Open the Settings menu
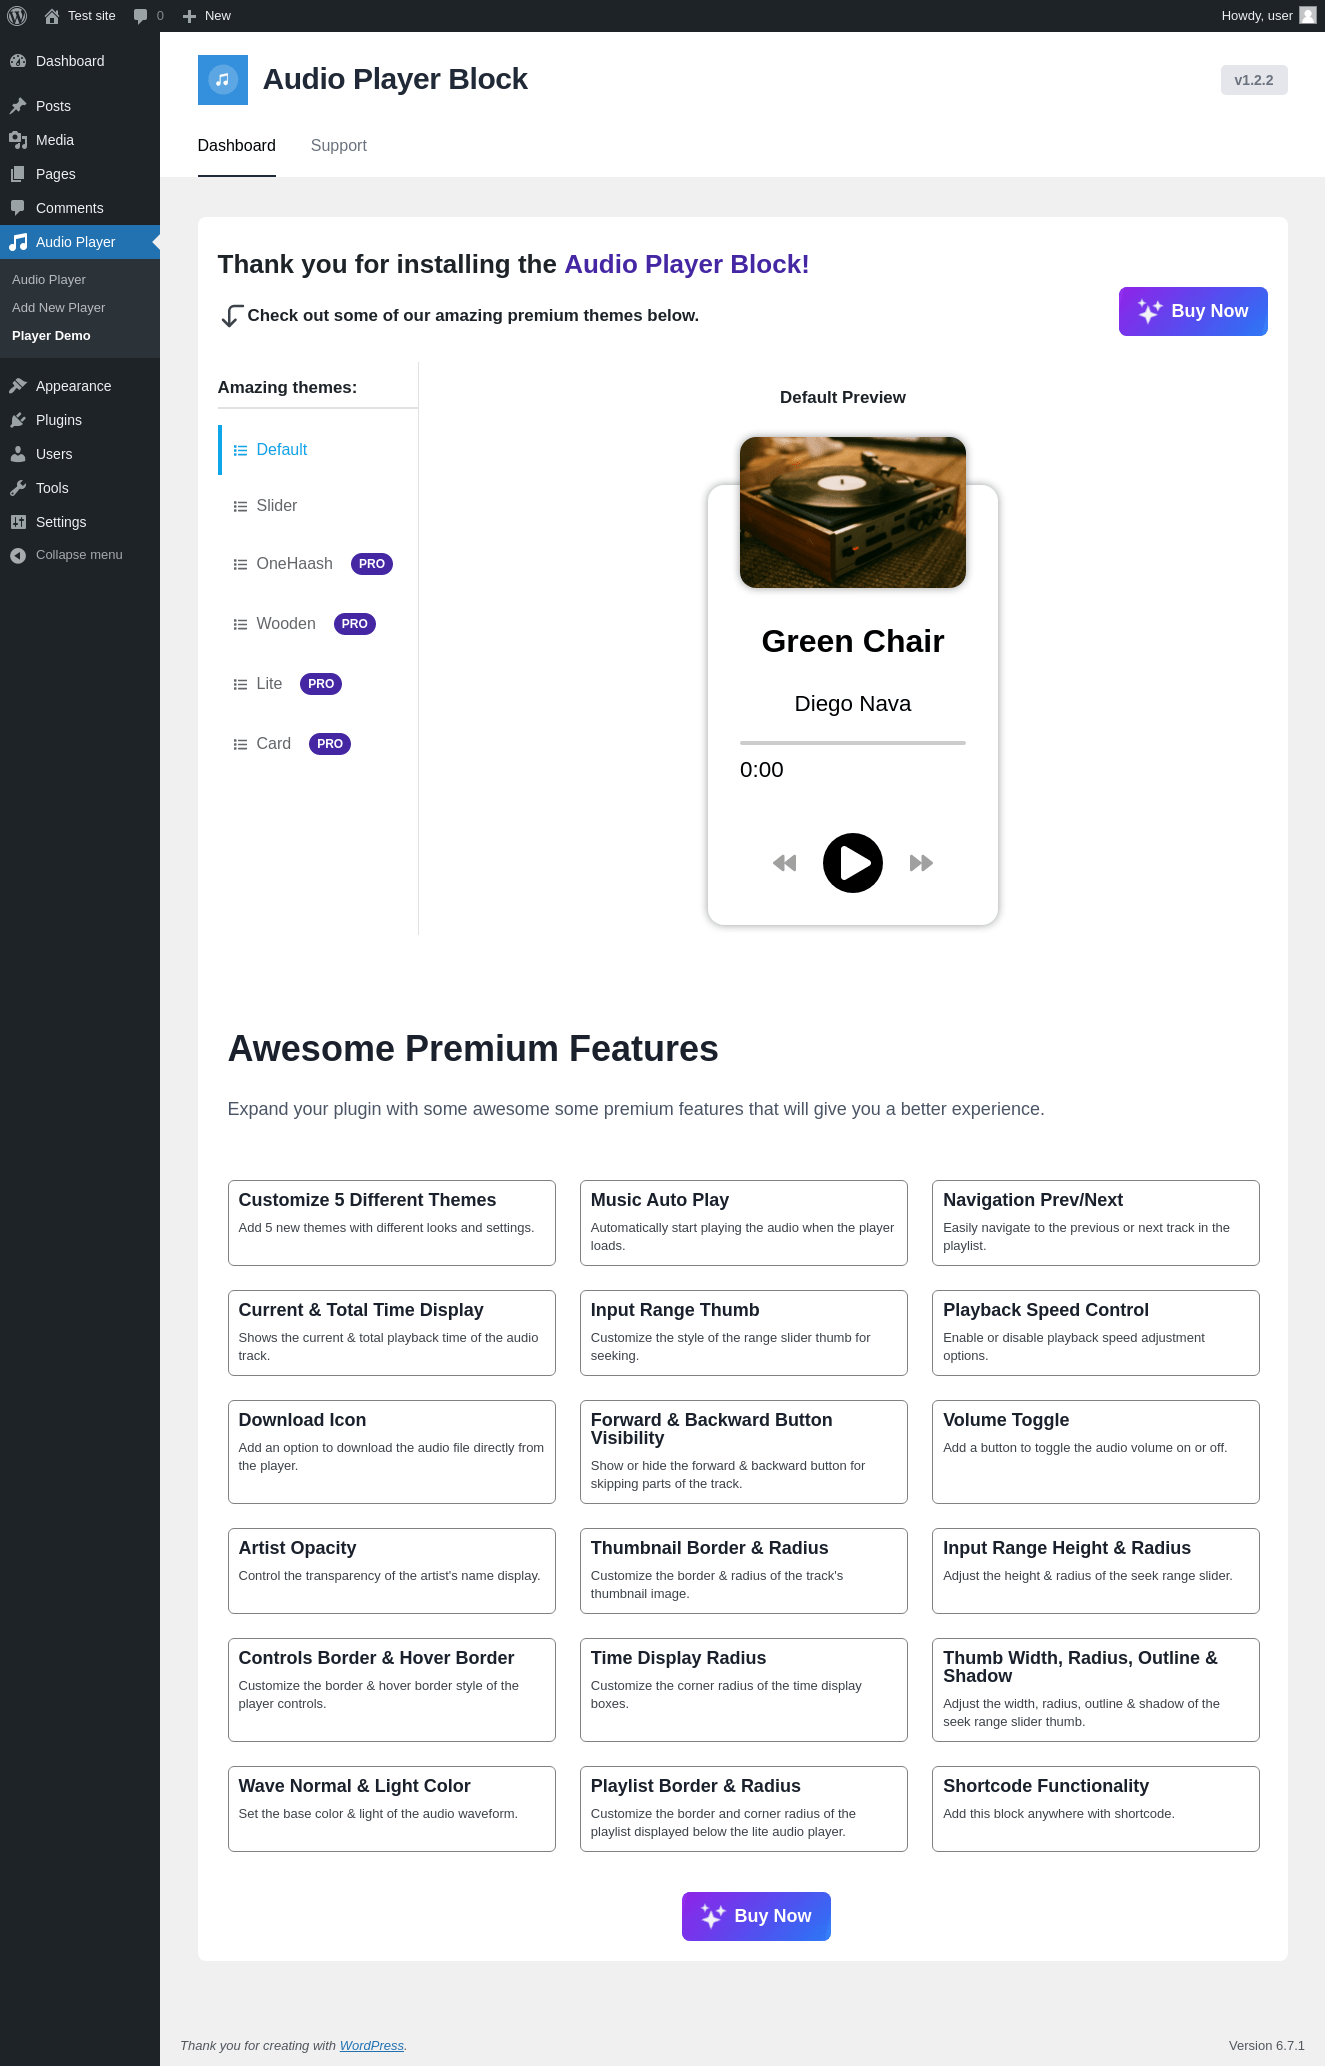Image resolution: width=1325 pixels, height=2066 pixels. click(x=80, y=522)
